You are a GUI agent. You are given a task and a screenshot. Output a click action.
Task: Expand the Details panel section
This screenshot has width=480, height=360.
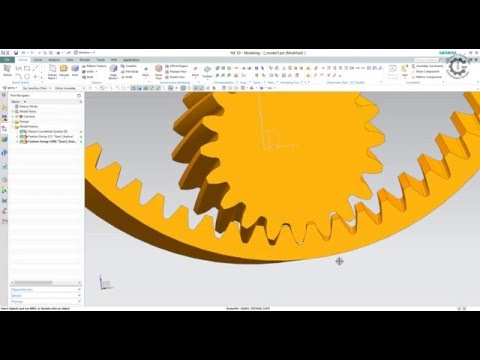tap(45, 296)
